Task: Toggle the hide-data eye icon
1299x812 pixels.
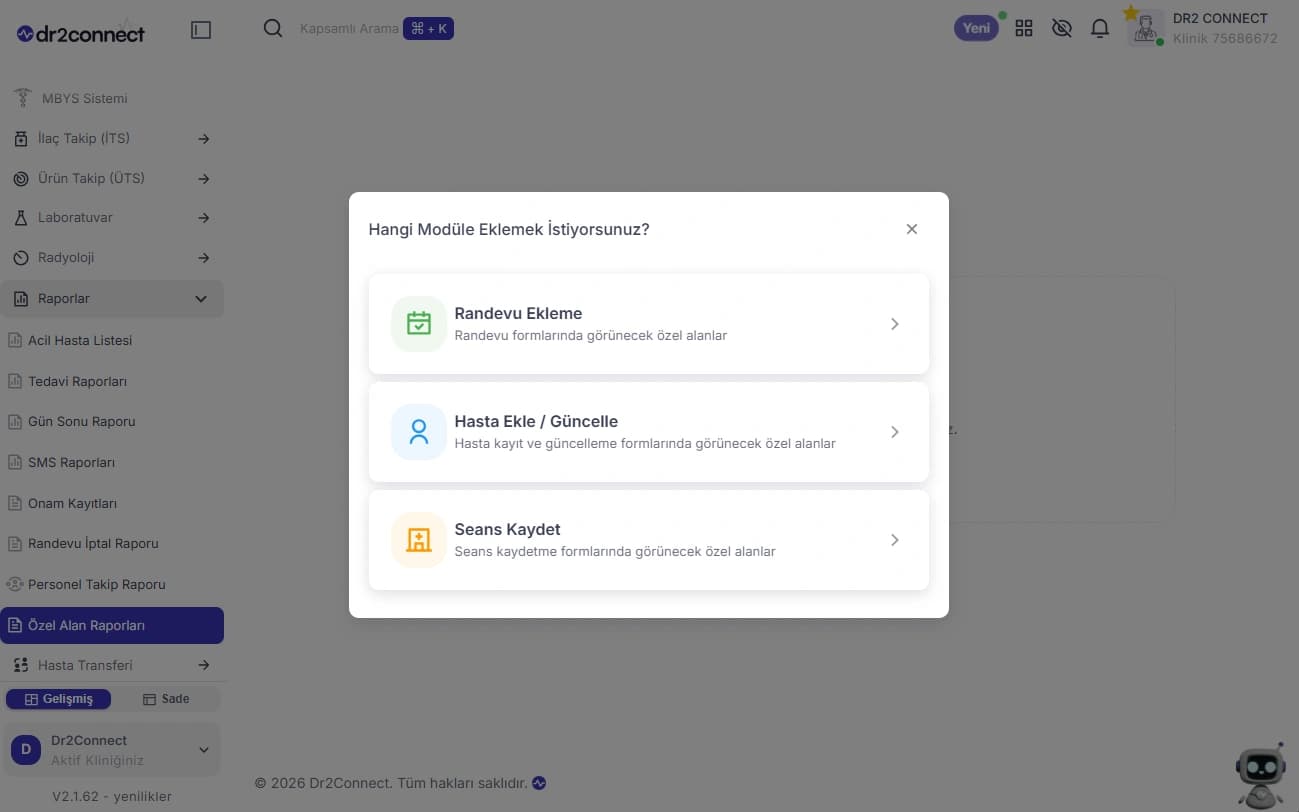Action: [x=1061, y=29]
